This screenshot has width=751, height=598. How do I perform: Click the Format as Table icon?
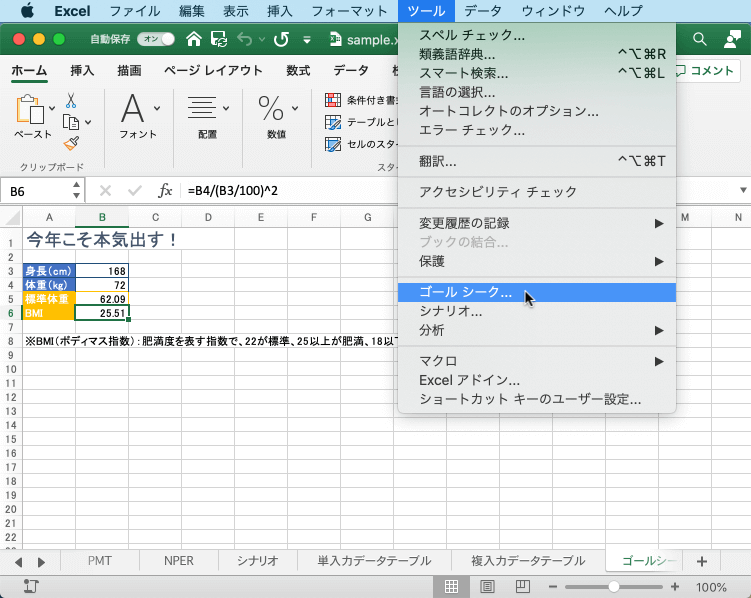point(333,122)
